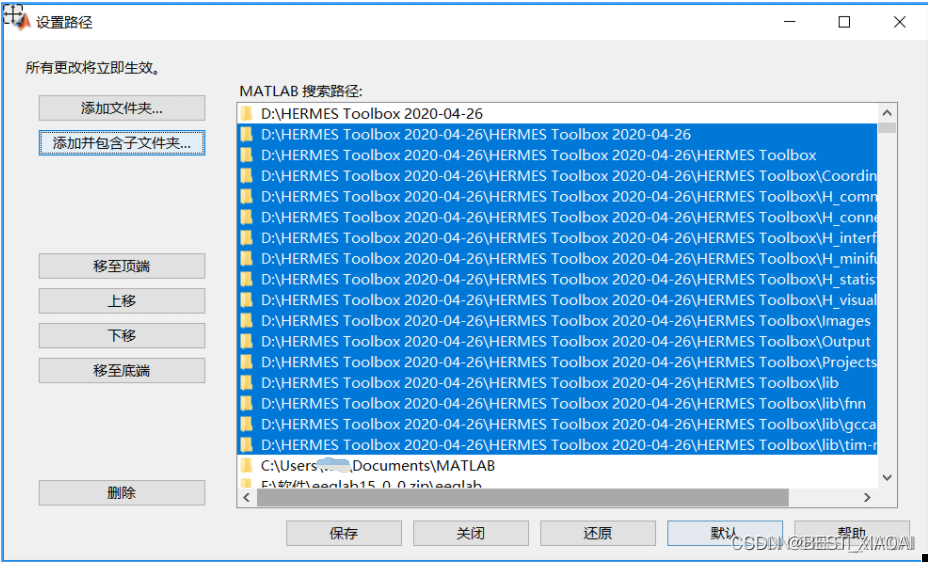Click 添加并包含子文件夹... button
The image size is (928, 562).
pyautogui.click(x=122, y=143)
